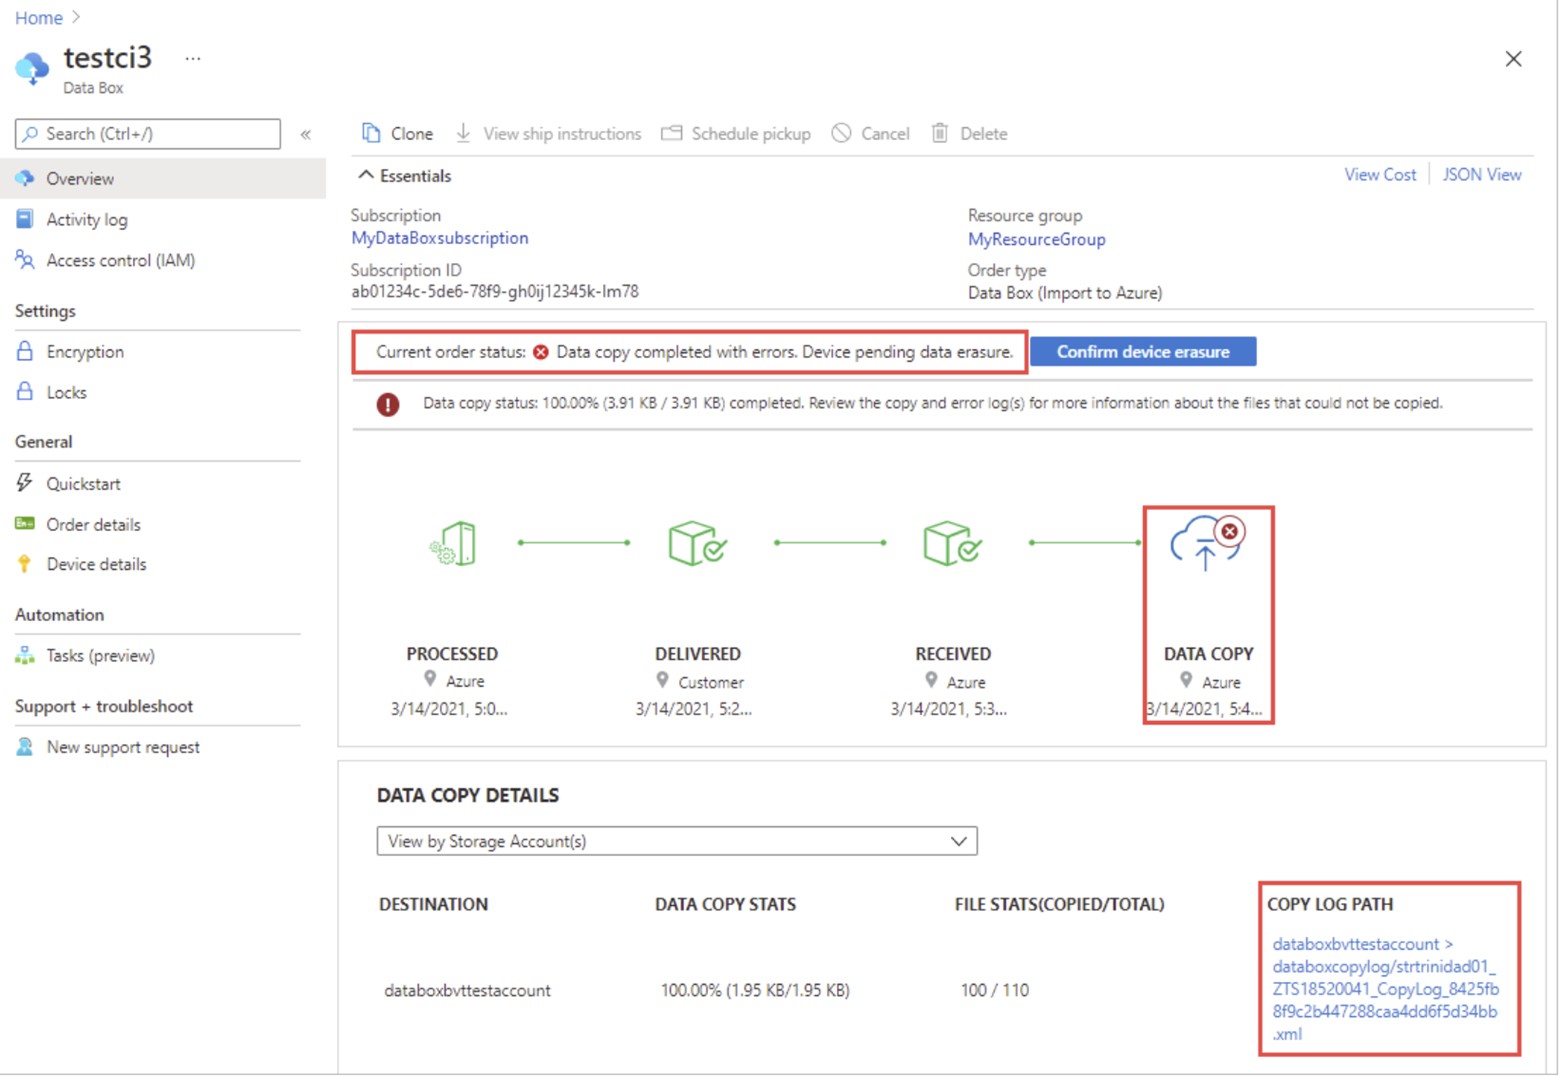Open the databoxcopylog copy log path link
The image size is (1560, 1076).
click(1385, 989)
